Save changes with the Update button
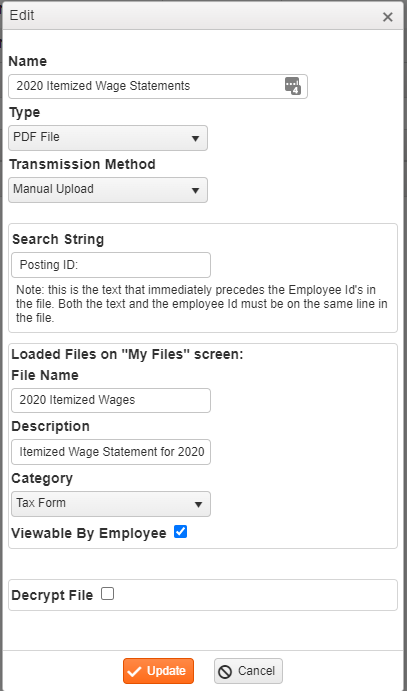The height and width of the screenshot is (691, 407). (x=159, y=671)
